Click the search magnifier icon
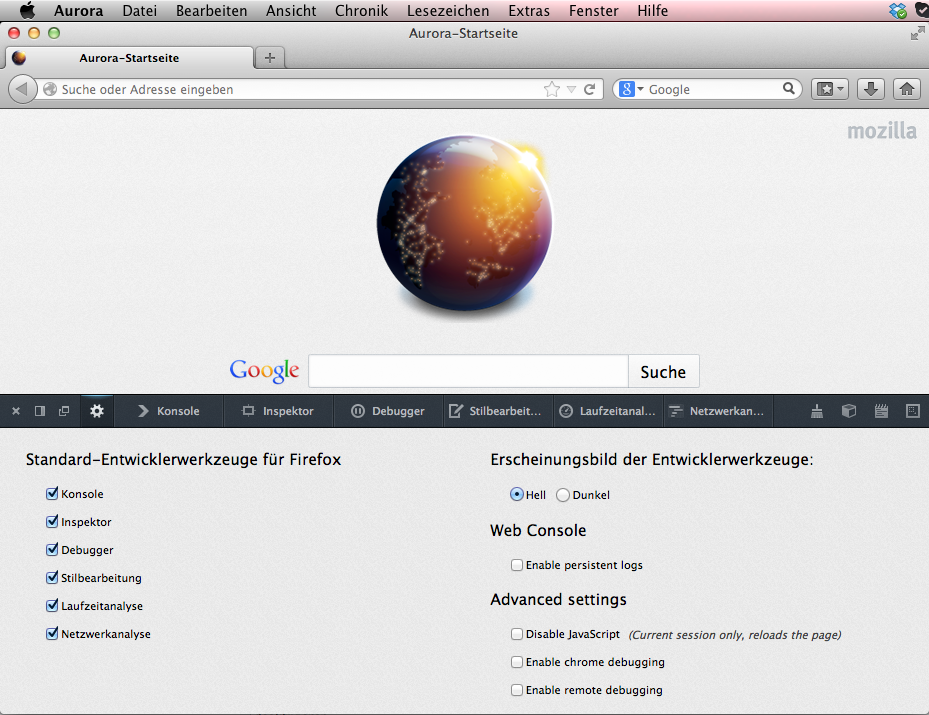This screenshot has width=929, height=715. tap(789, 89)
